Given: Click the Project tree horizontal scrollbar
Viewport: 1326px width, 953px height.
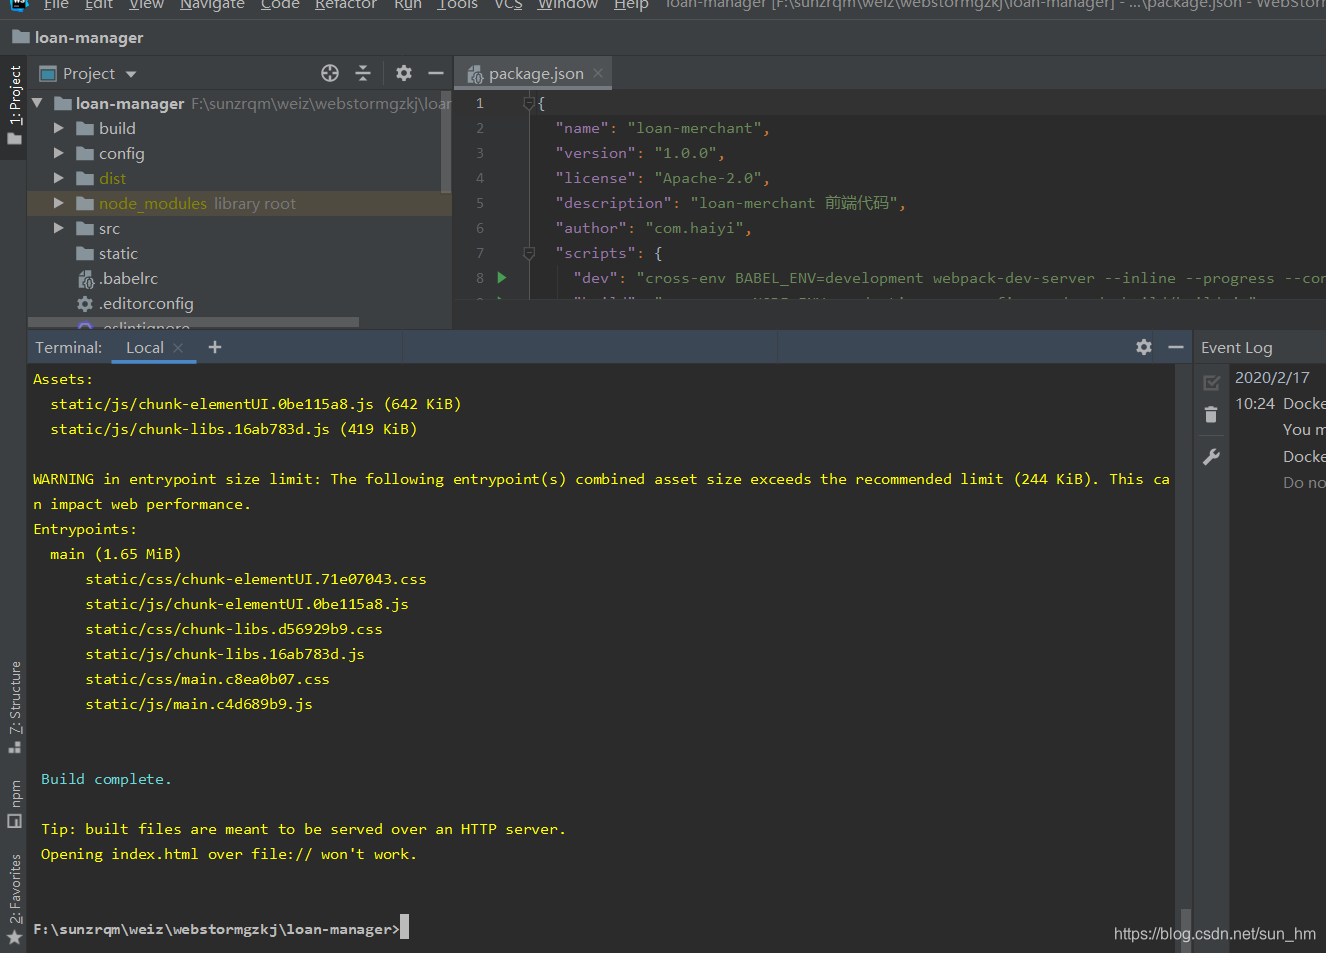Looking at the screenshot, I should pos(193,322).
